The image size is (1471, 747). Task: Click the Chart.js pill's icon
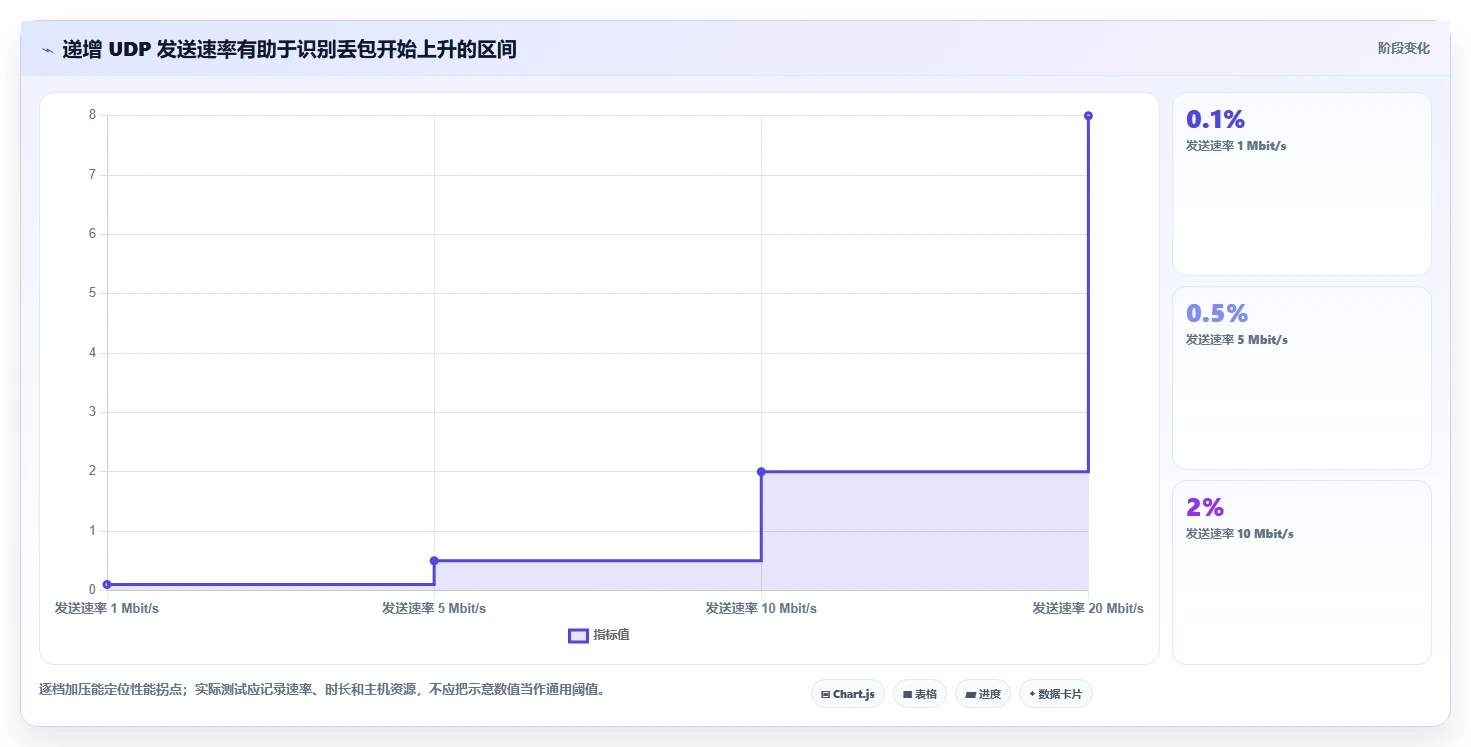click(x=825, y=694)
